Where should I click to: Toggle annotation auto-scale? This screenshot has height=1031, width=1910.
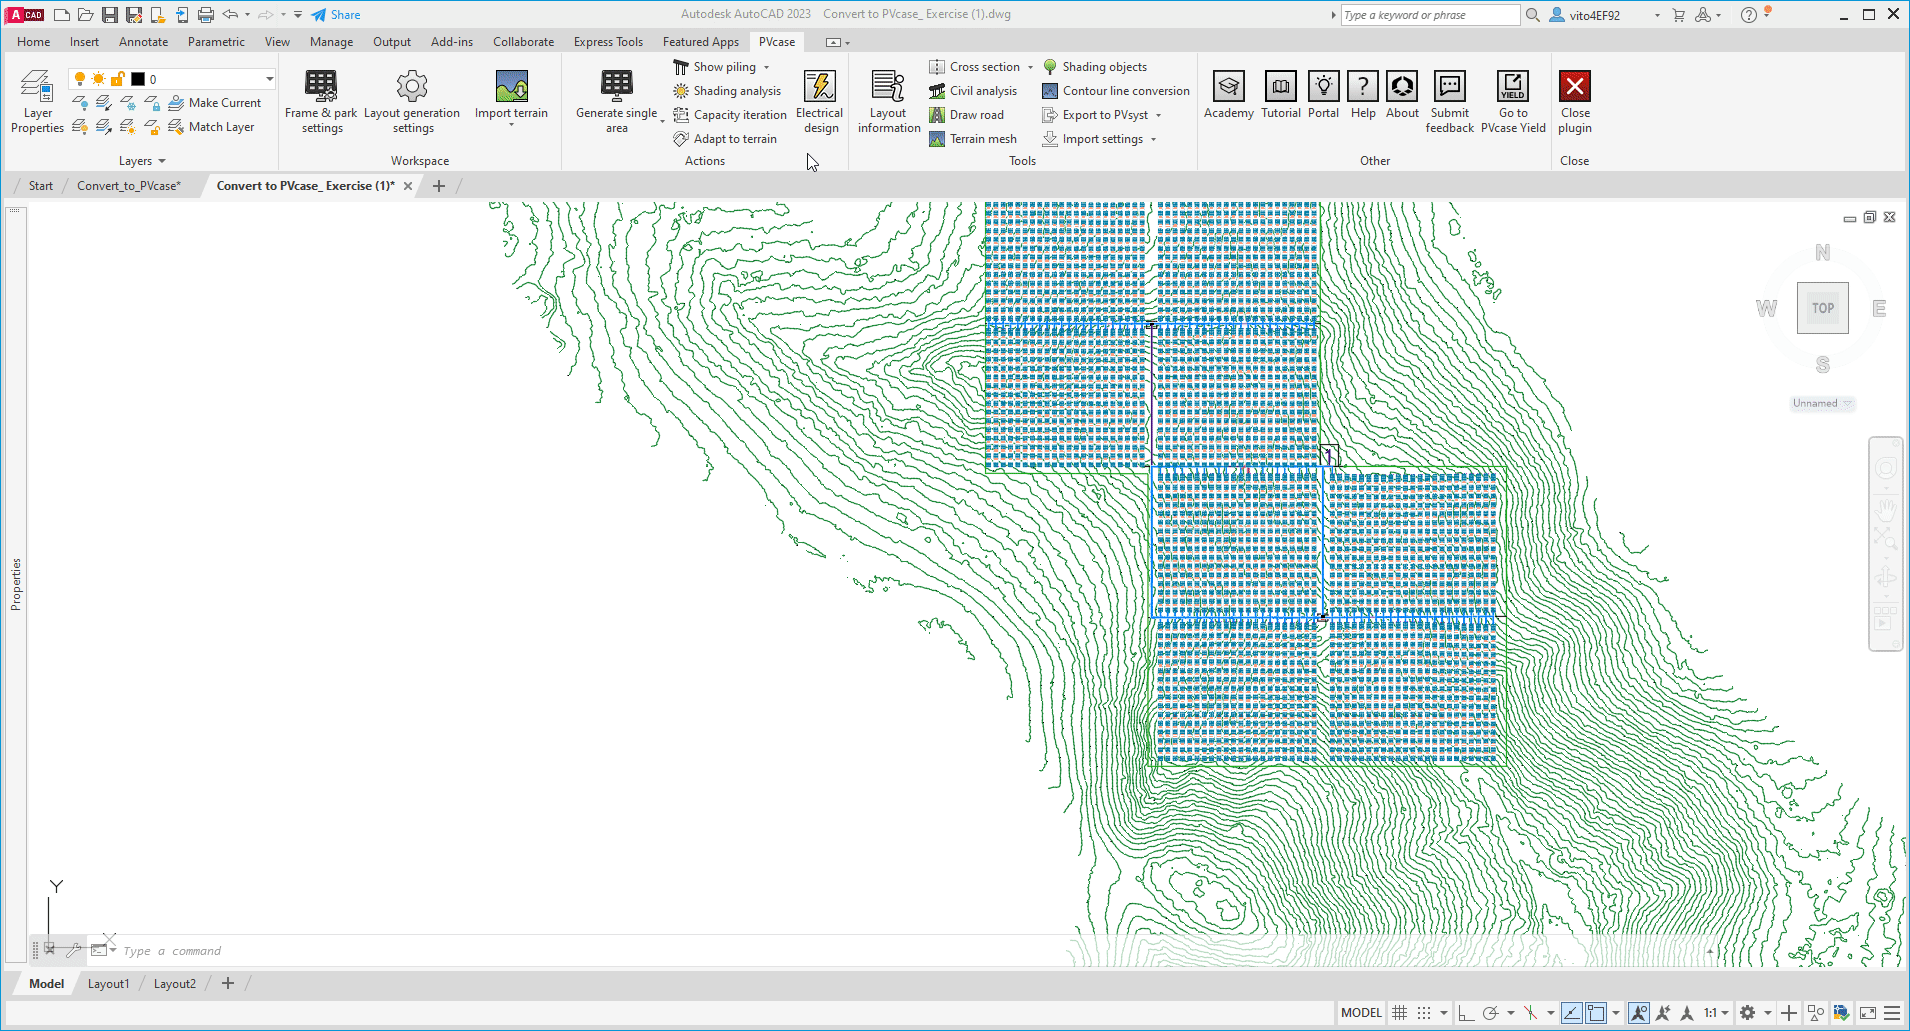coord(1663,1013)
